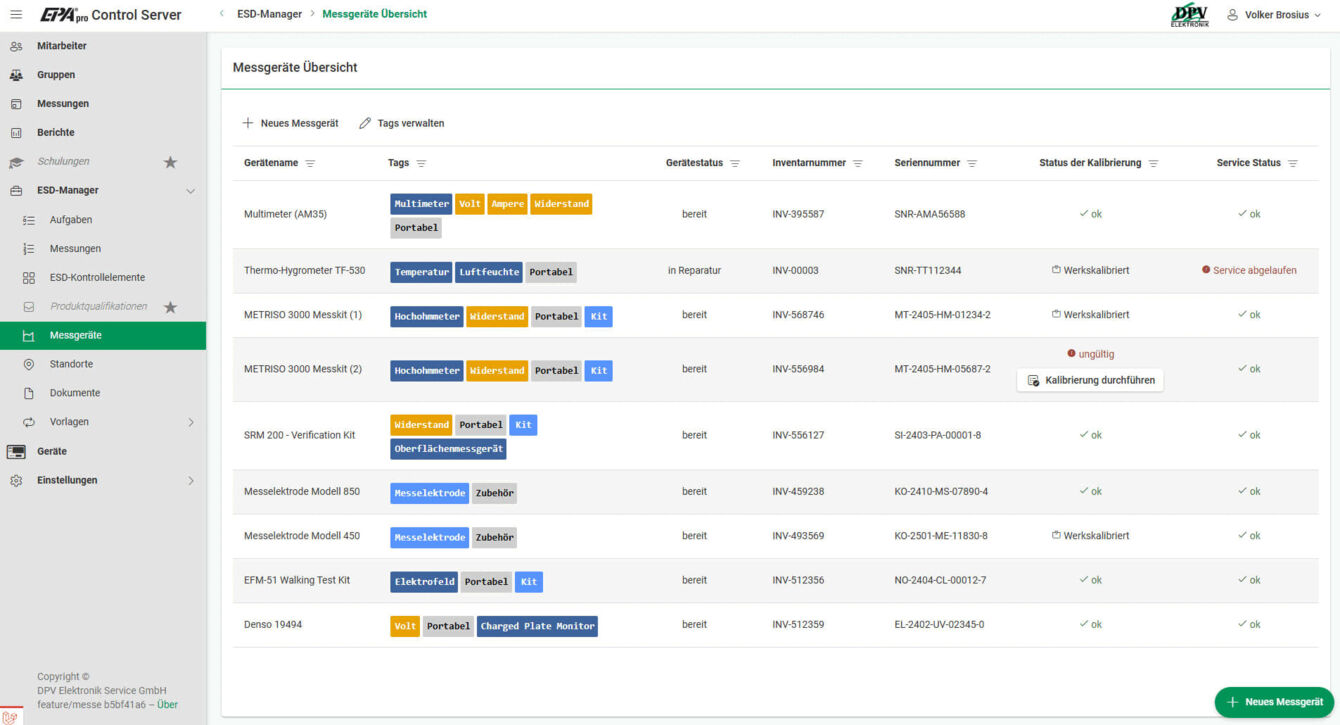Click the hamburger menu icon
This screenshot has height=725, width=1340.
click(16, 15)
